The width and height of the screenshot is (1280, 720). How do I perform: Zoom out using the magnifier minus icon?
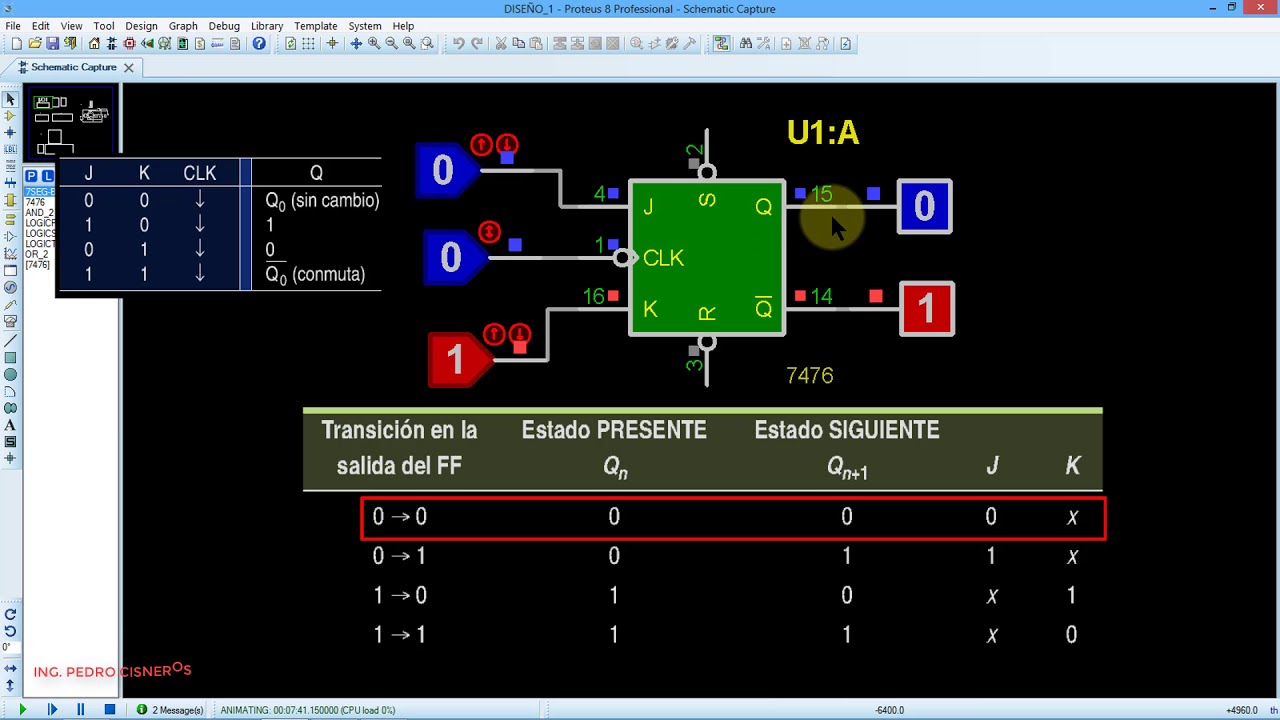coord(391,44)
